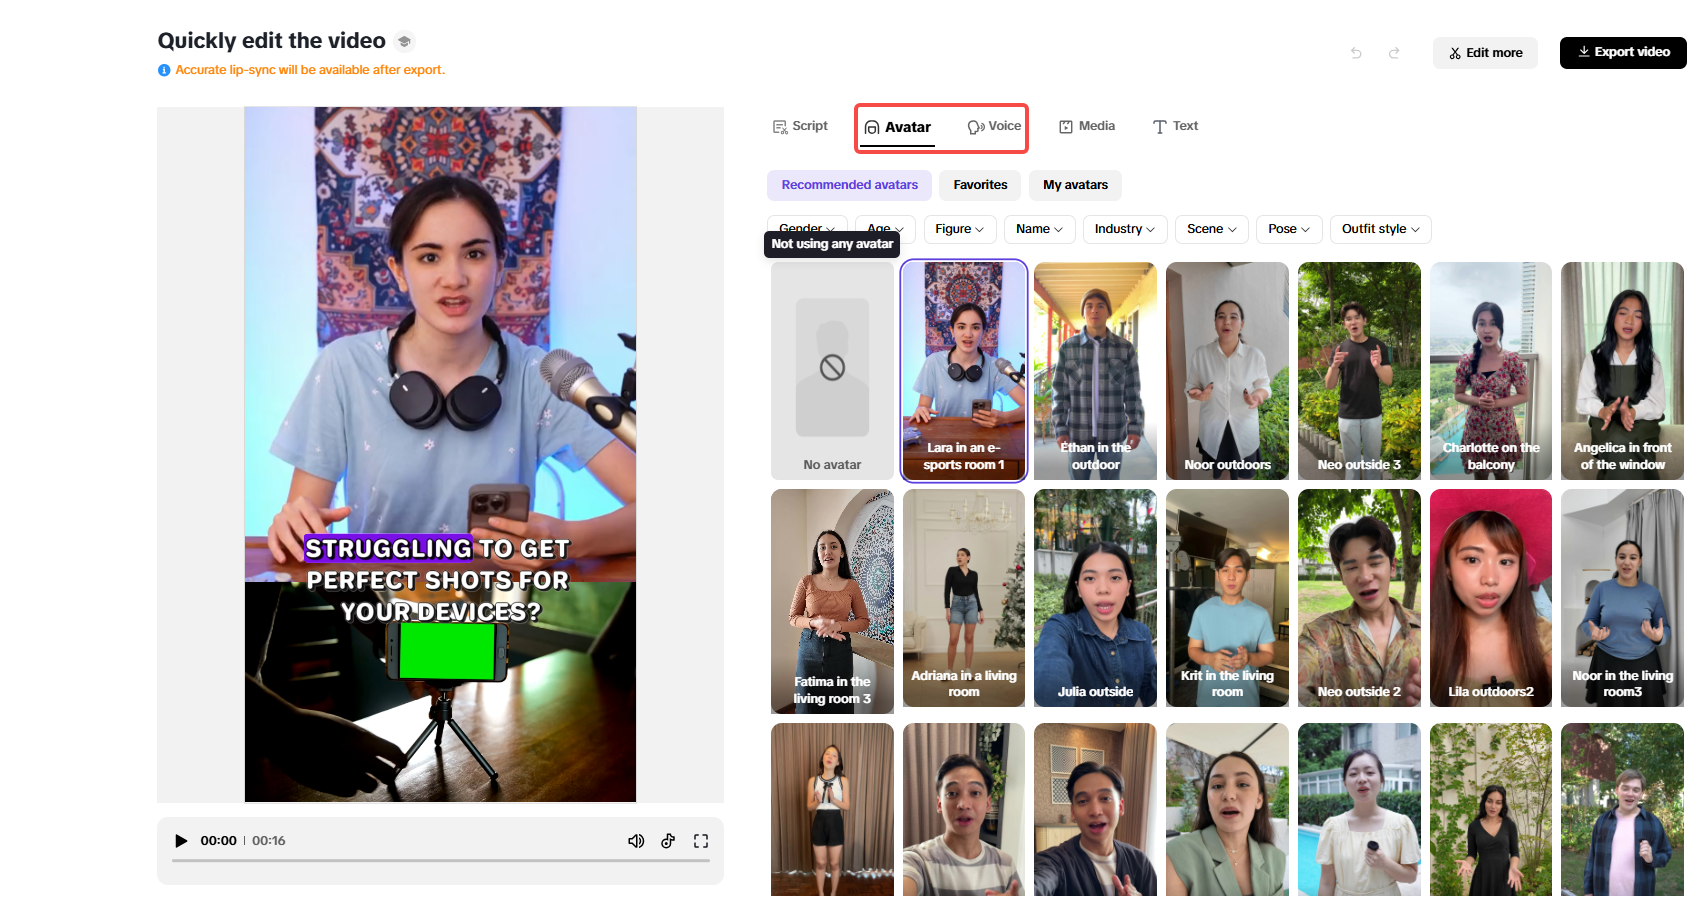The height and width of the screenshot is (903, 1701).
Task: Click the info icon next to the lip-sync notice
Action: click(163, 69)
